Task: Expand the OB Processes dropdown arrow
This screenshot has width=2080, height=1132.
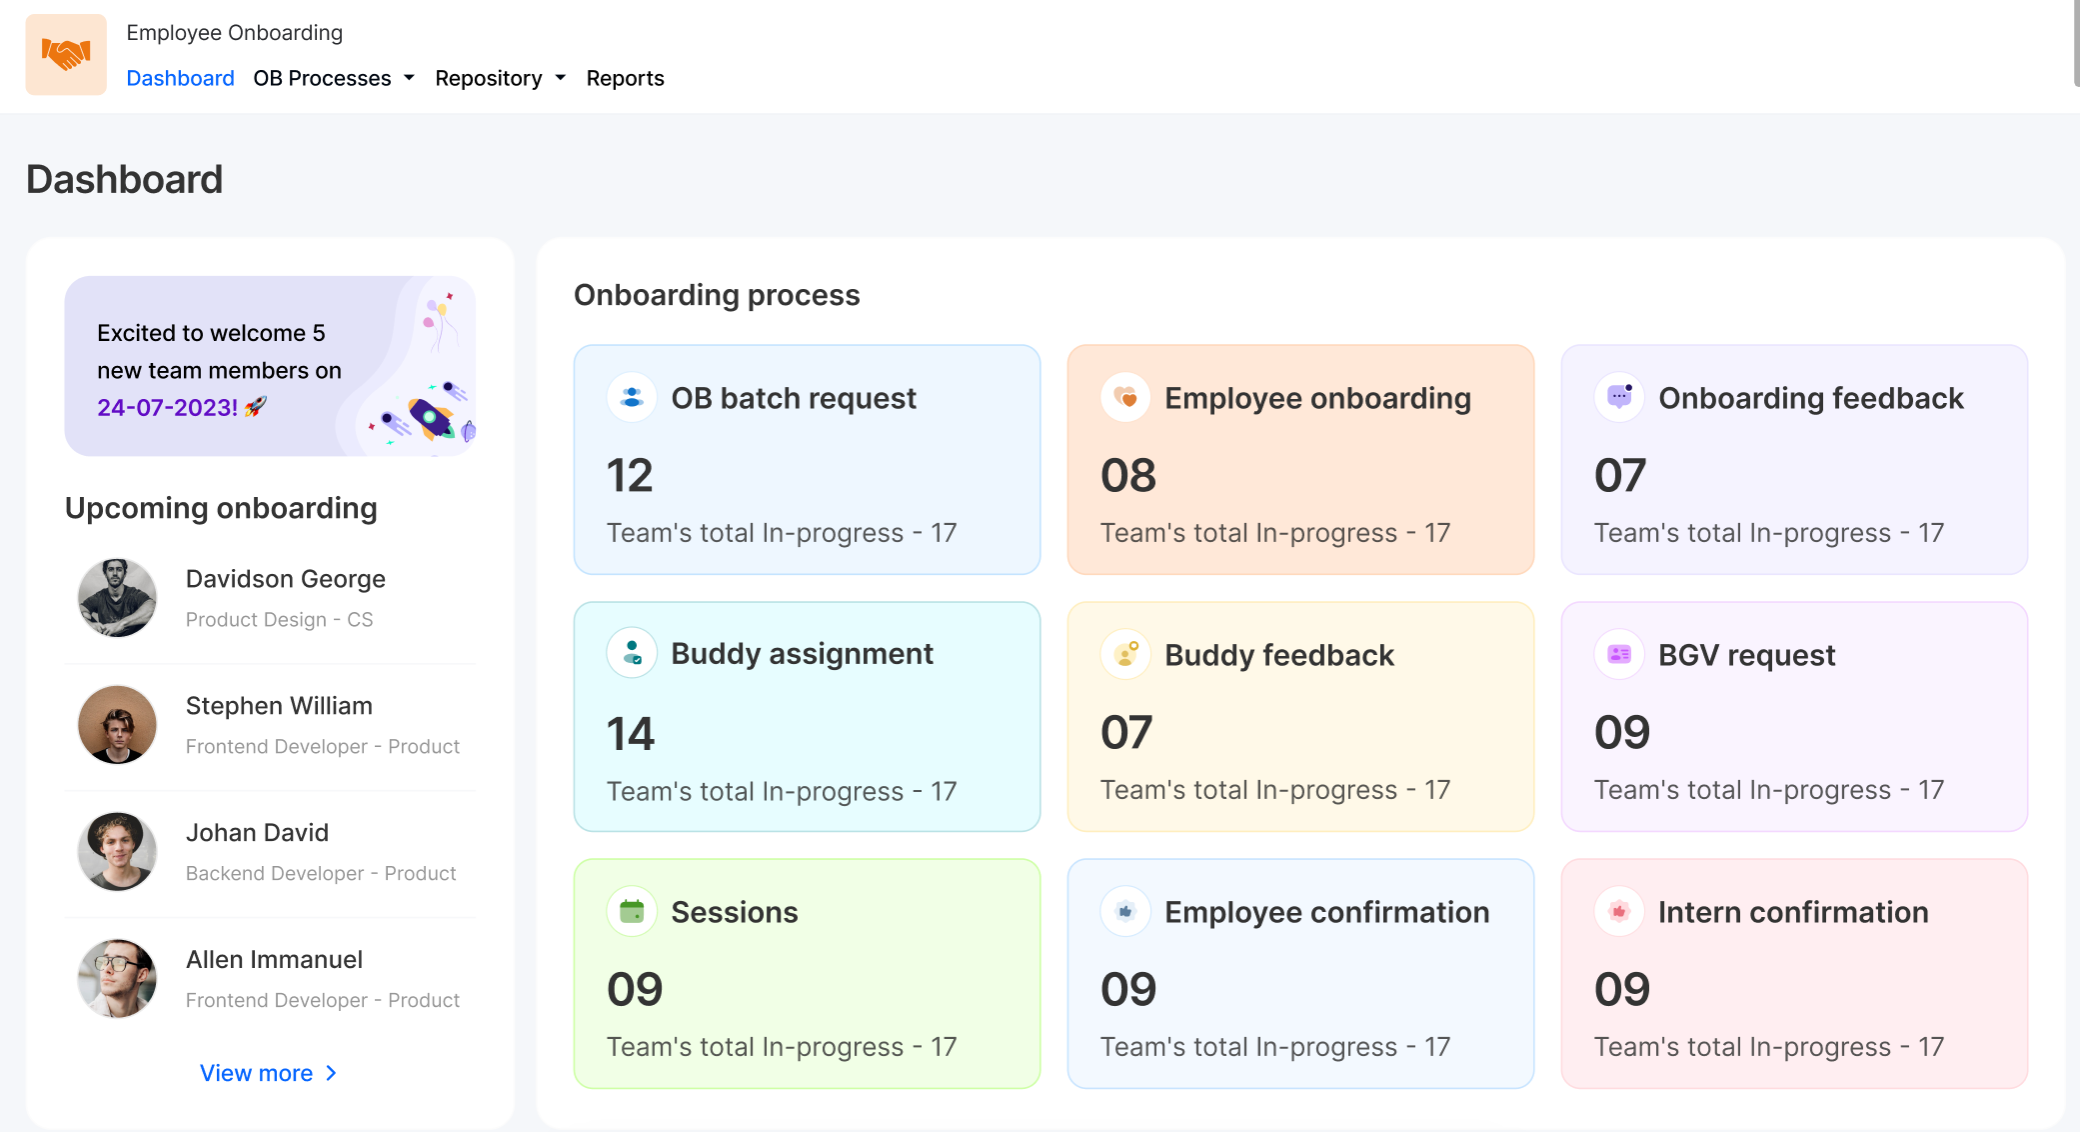Action: (x=409, y=78)
